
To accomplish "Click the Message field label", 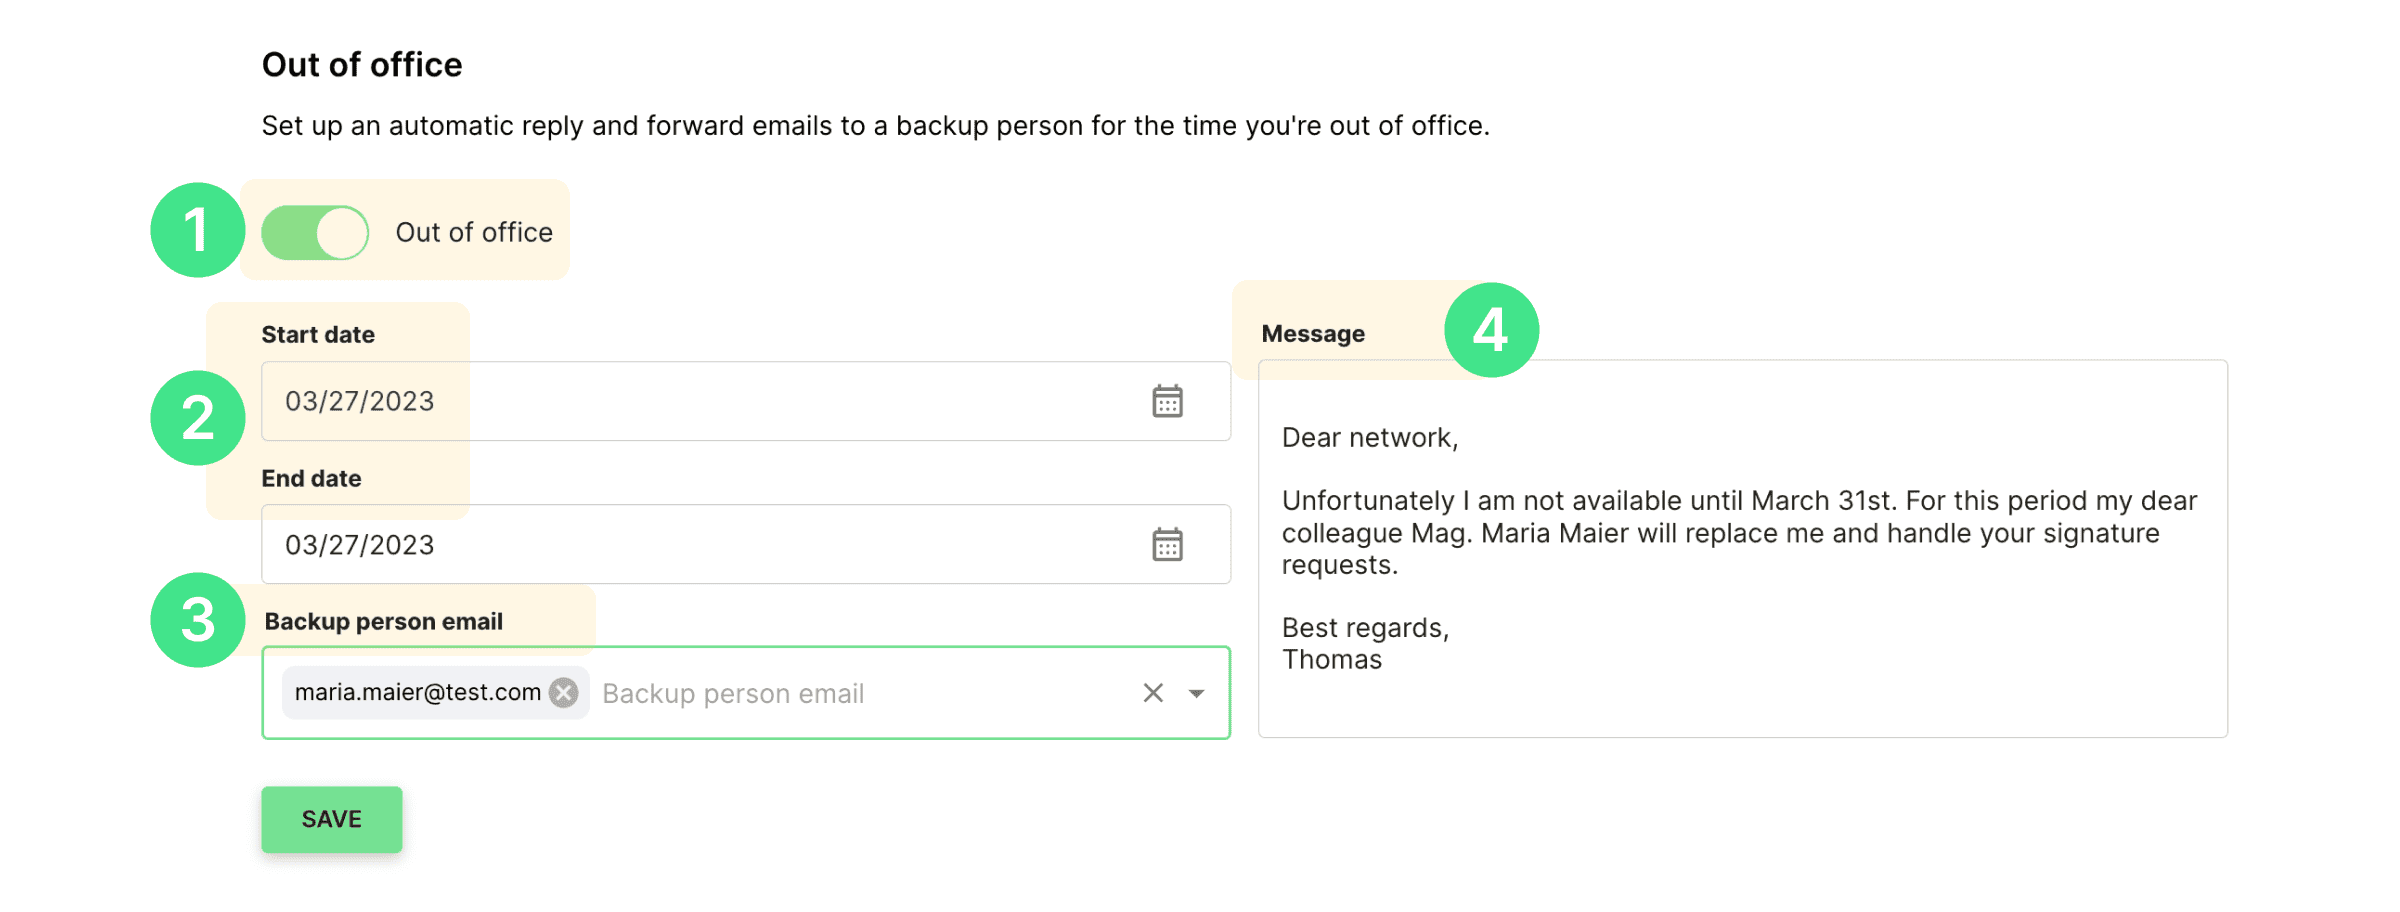I will click(x=1313, y=334).
